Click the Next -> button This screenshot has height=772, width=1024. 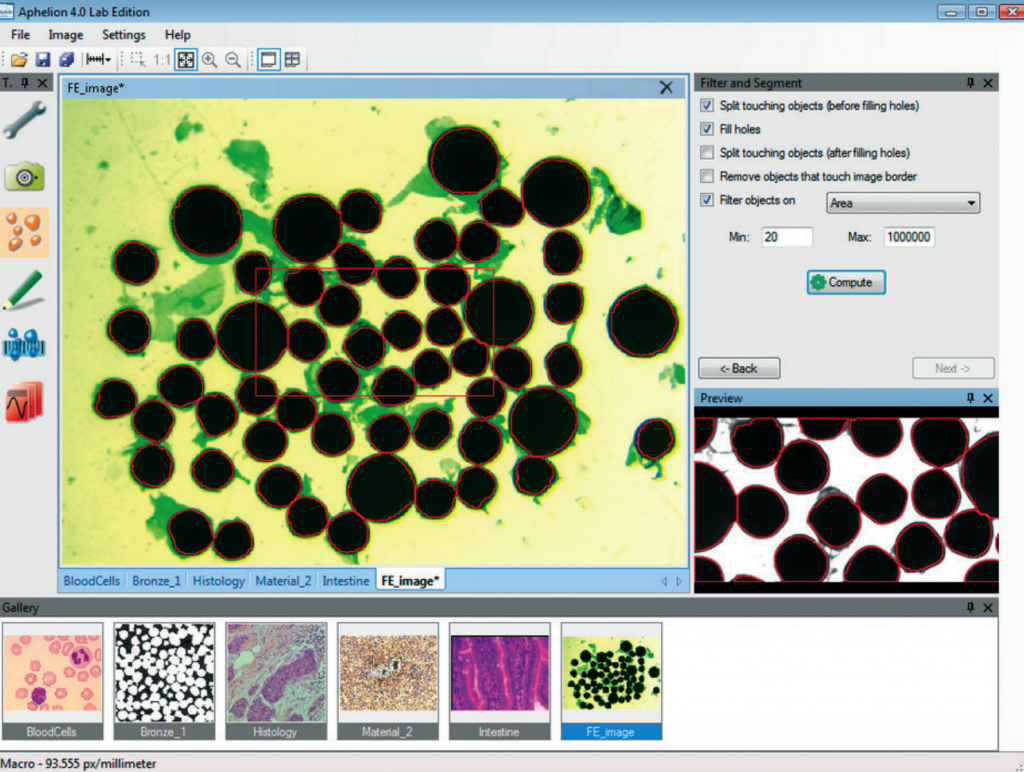click(953, 368)
